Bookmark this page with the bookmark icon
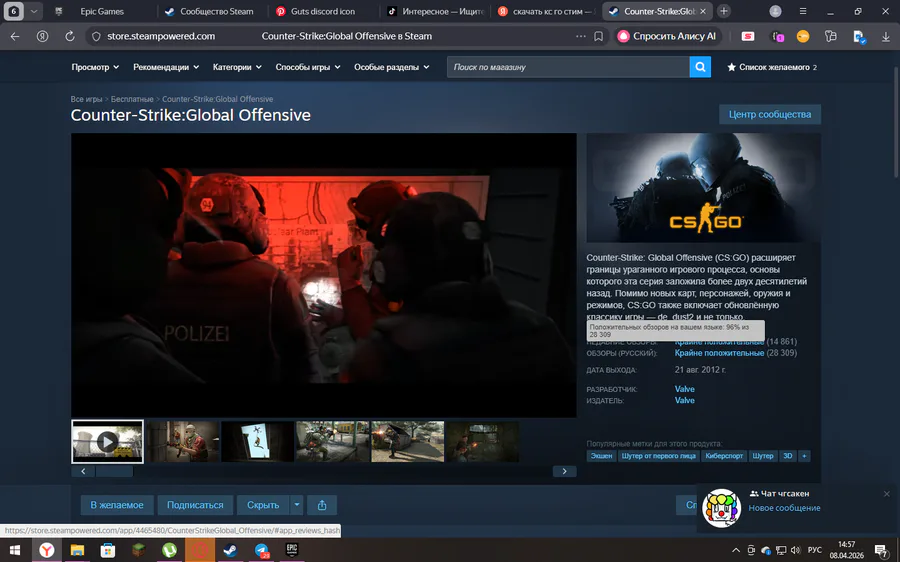900x562 pixels. coord(598,36)
